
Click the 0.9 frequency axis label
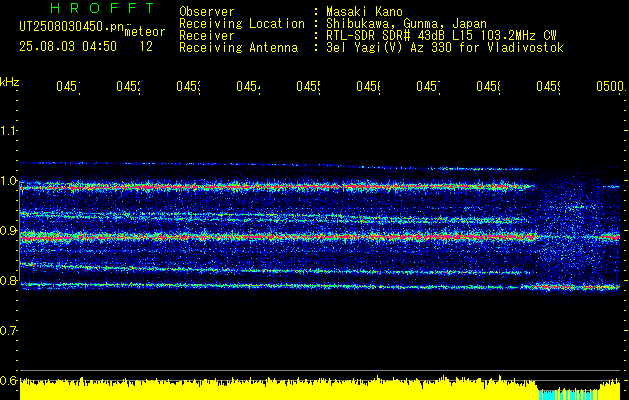pos(8,231)
